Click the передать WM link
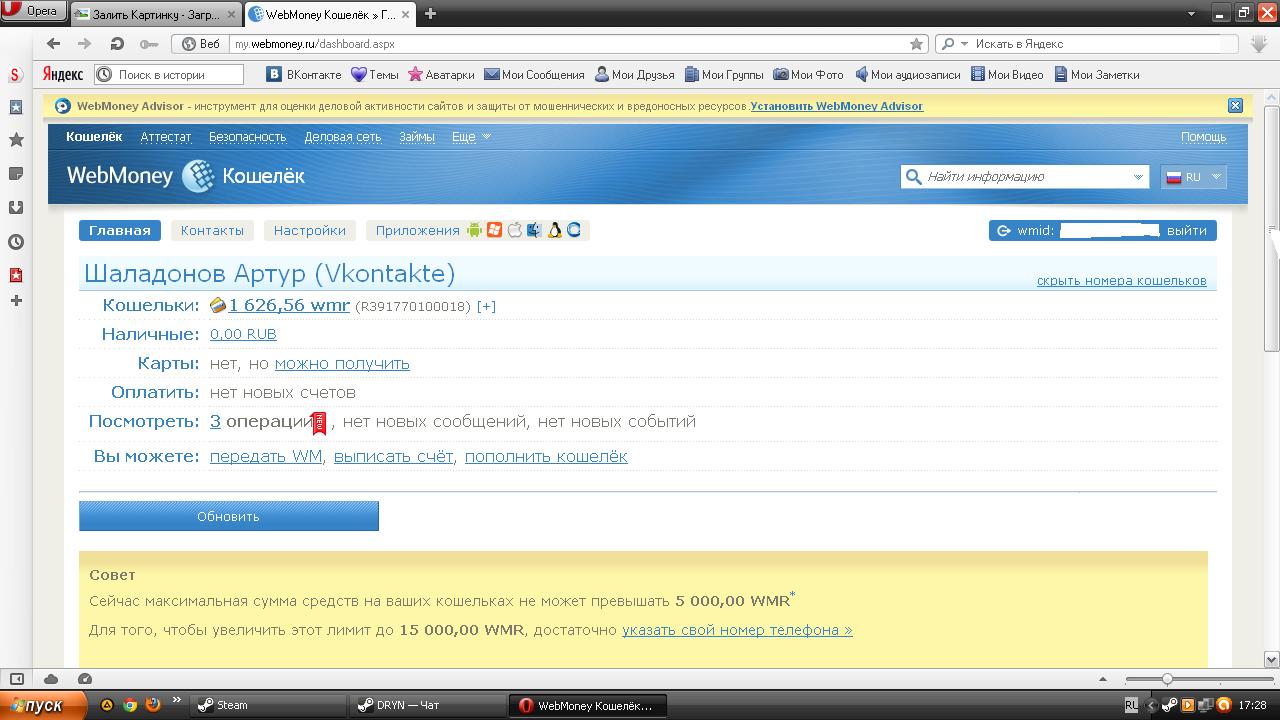Viewport: 1280px width, 720px height. 266,456
